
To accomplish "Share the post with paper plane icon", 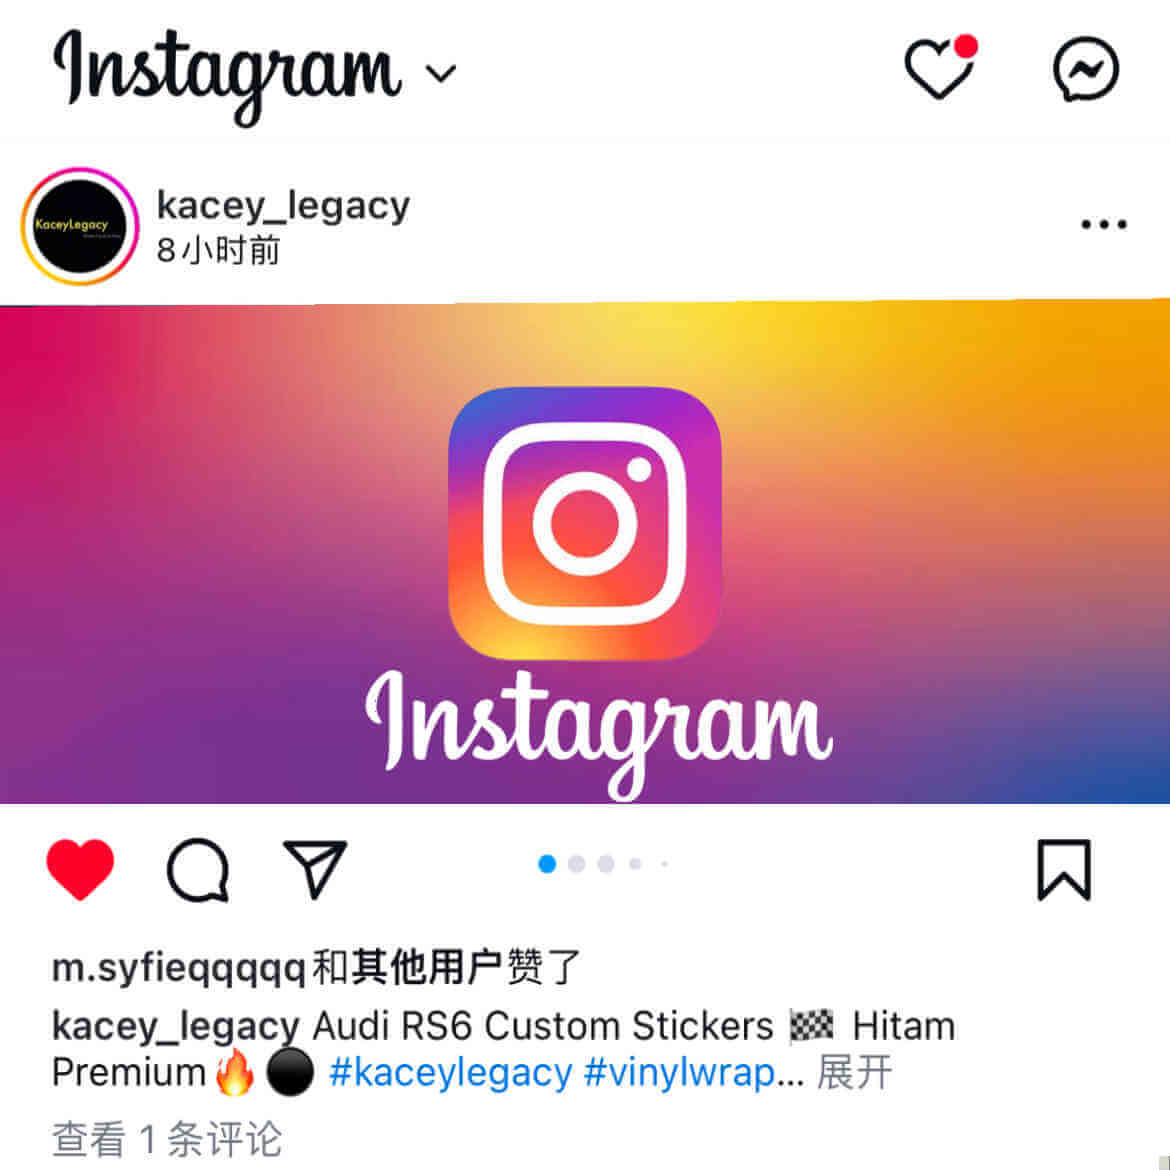I will pyautogui.click(x=314, y=869).
